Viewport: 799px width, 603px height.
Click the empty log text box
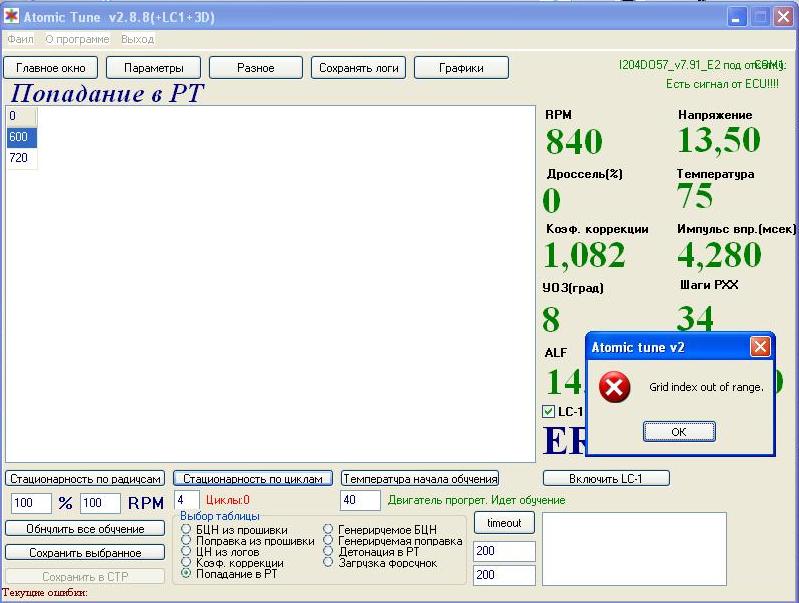pos(634,549)
